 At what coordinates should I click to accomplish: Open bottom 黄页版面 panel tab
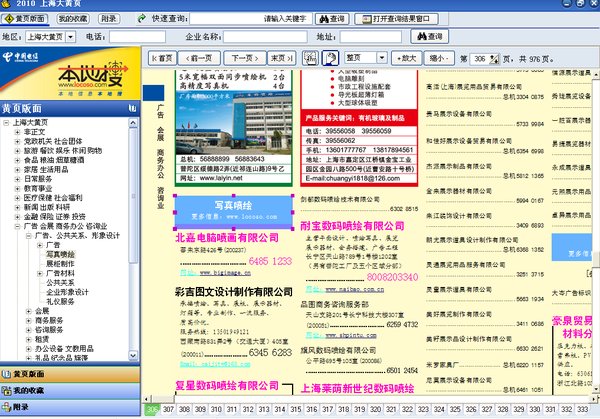[70, 374]
